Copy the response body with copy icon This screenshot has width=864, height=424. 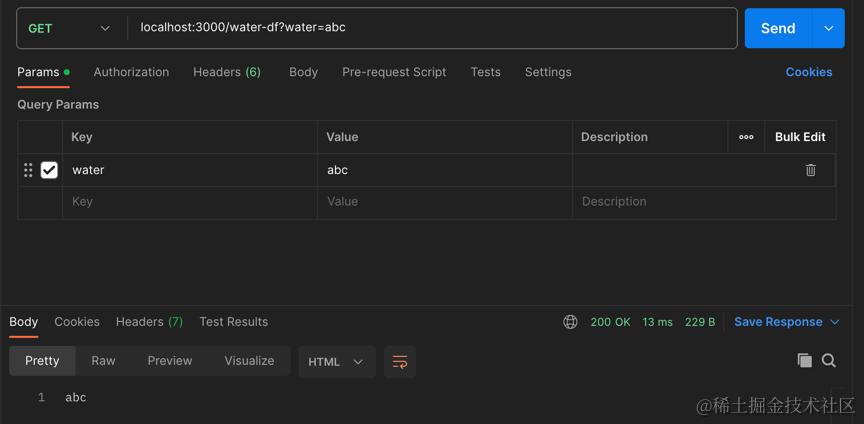tap(804, 361)
